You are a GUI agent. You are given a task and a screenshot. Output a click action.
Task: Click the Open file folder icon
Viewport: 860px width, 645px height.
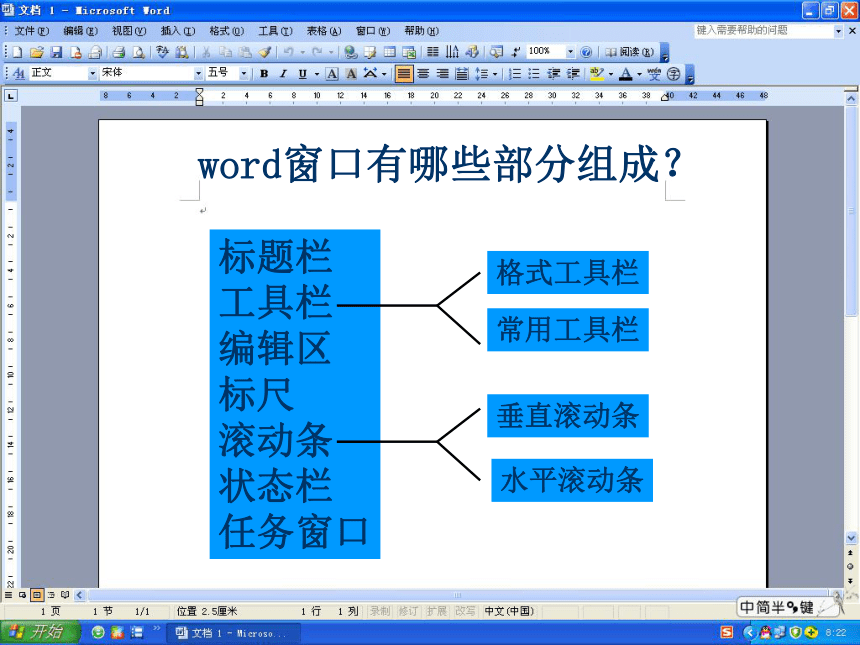click(x=37, y=52)
